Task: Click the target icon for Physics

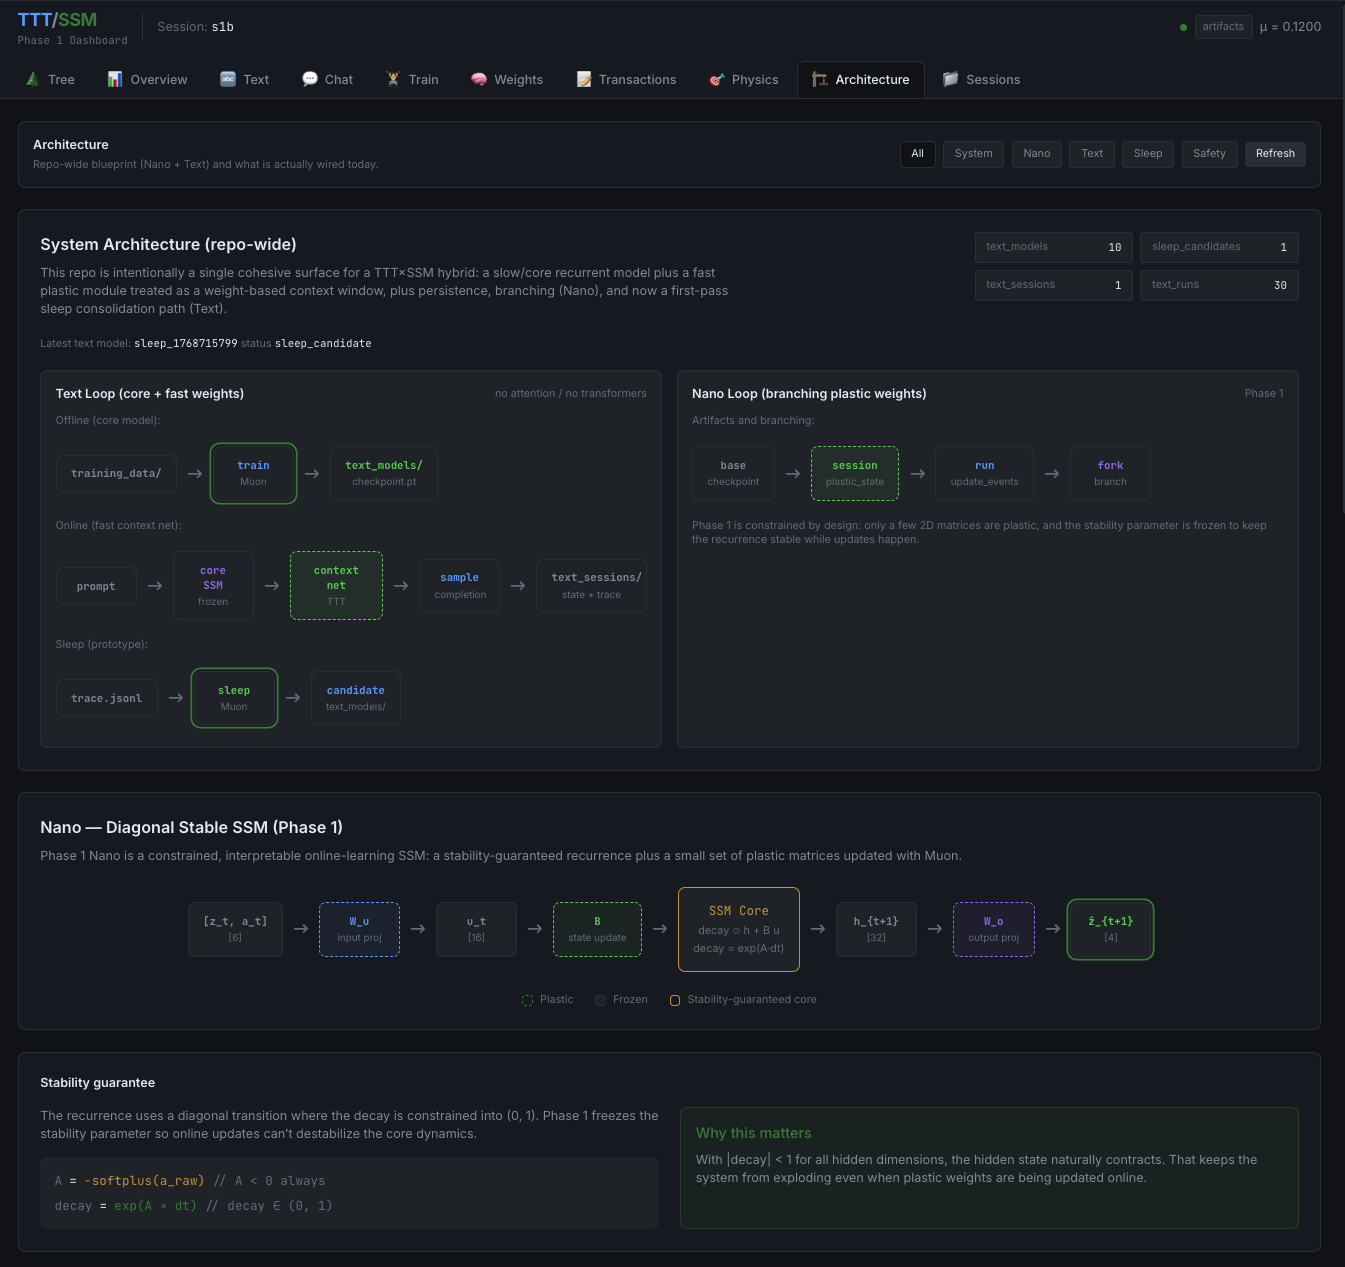Action: click(x=716, y=80)
